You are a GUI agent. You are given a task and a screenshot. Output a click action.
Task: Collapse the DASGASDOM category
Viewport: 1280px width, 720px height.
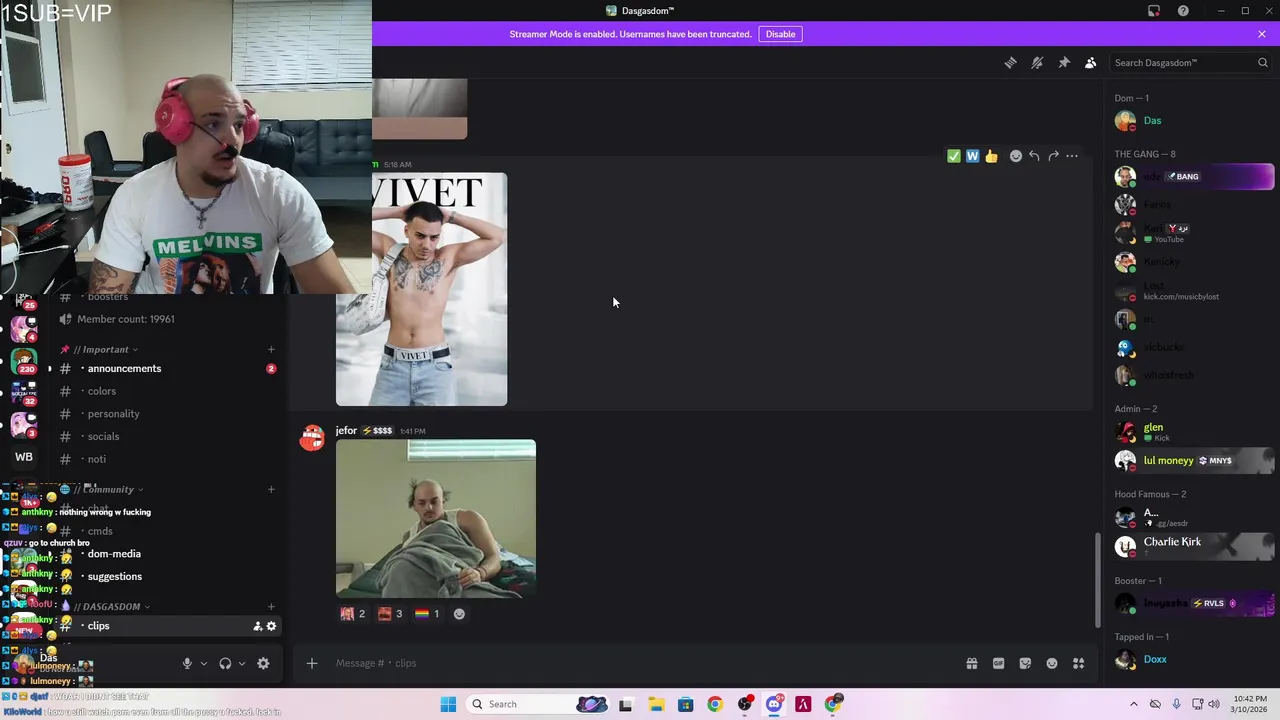(105, 606)
